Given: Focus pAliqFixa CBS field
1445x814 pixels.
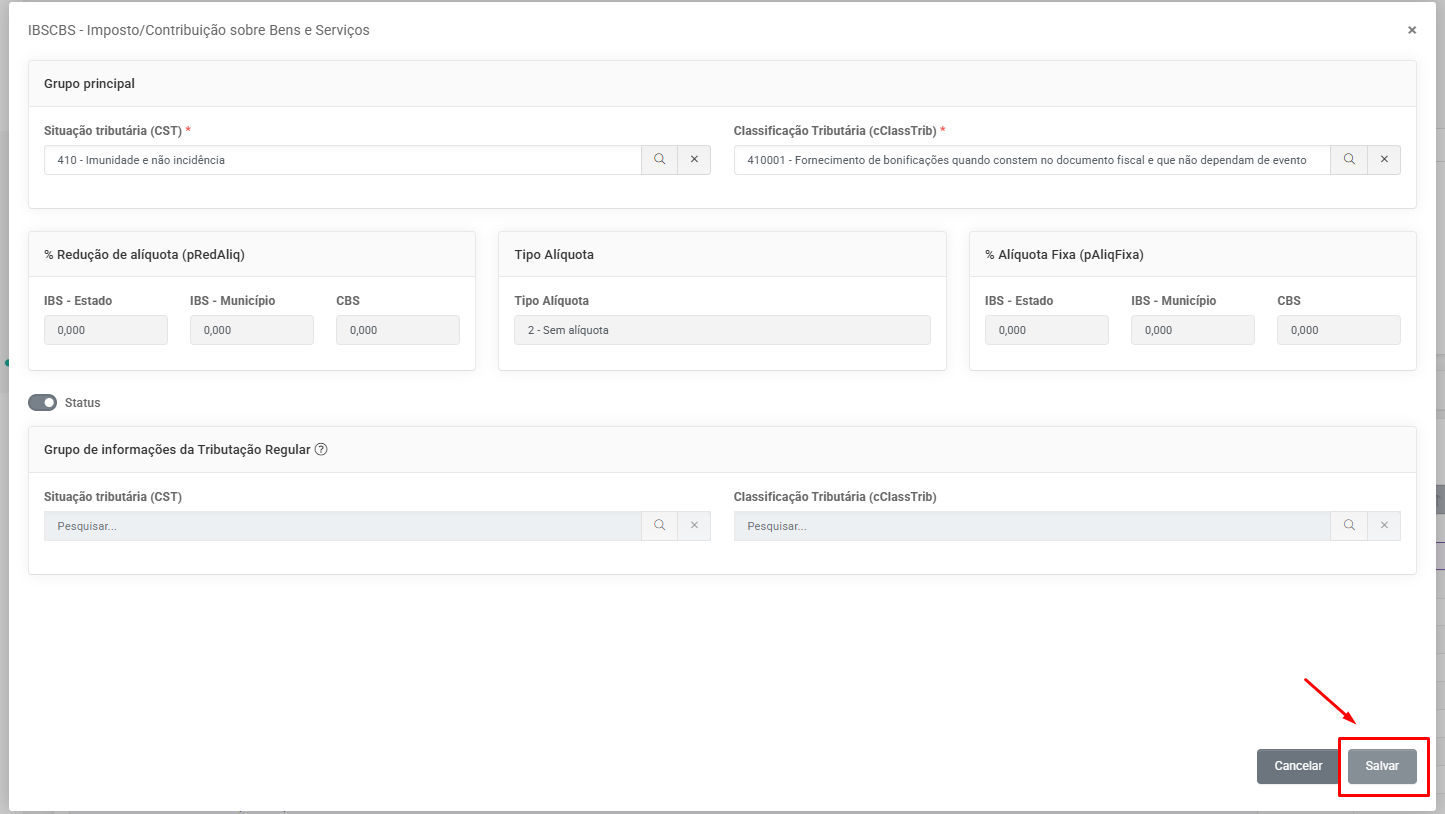Looking at the screenshot, I should tap(1339, 330).
